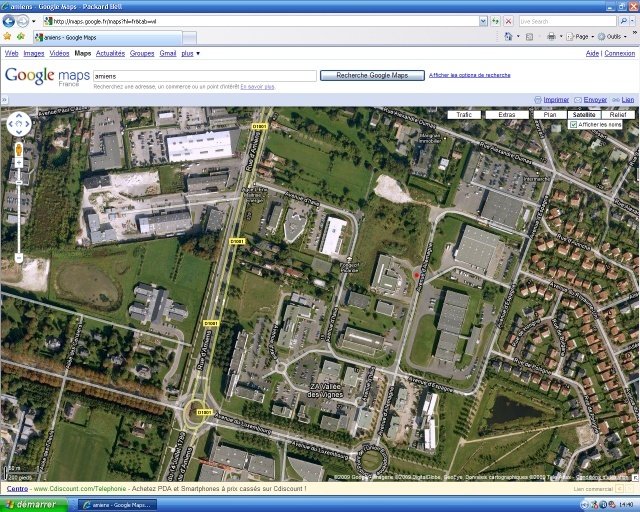Click the browser back arrow button
Viewport: 640px width, 512px height.
[x=9, y=20]
